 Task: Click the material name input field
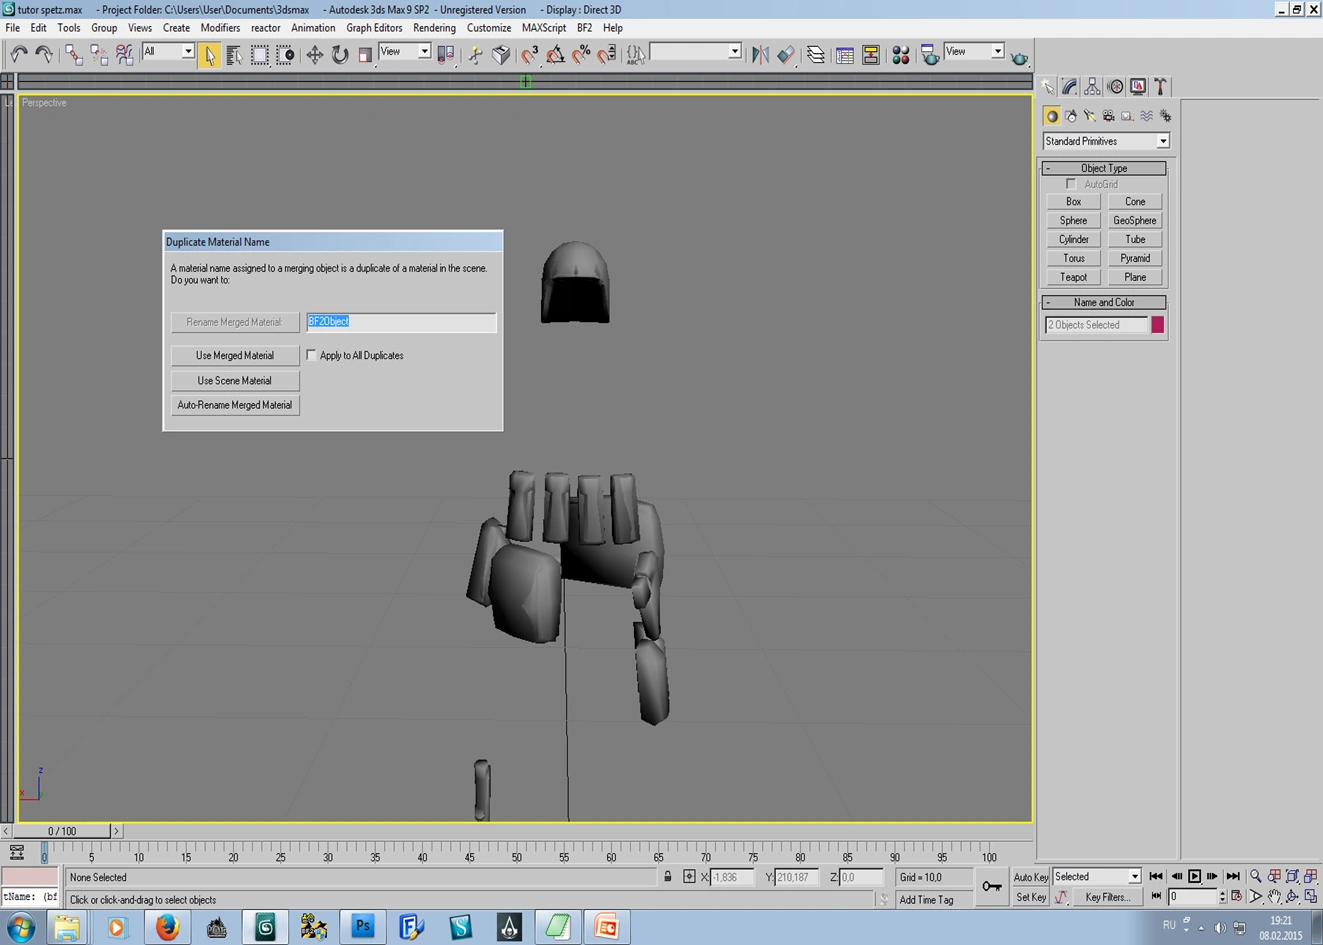point(400,322)
